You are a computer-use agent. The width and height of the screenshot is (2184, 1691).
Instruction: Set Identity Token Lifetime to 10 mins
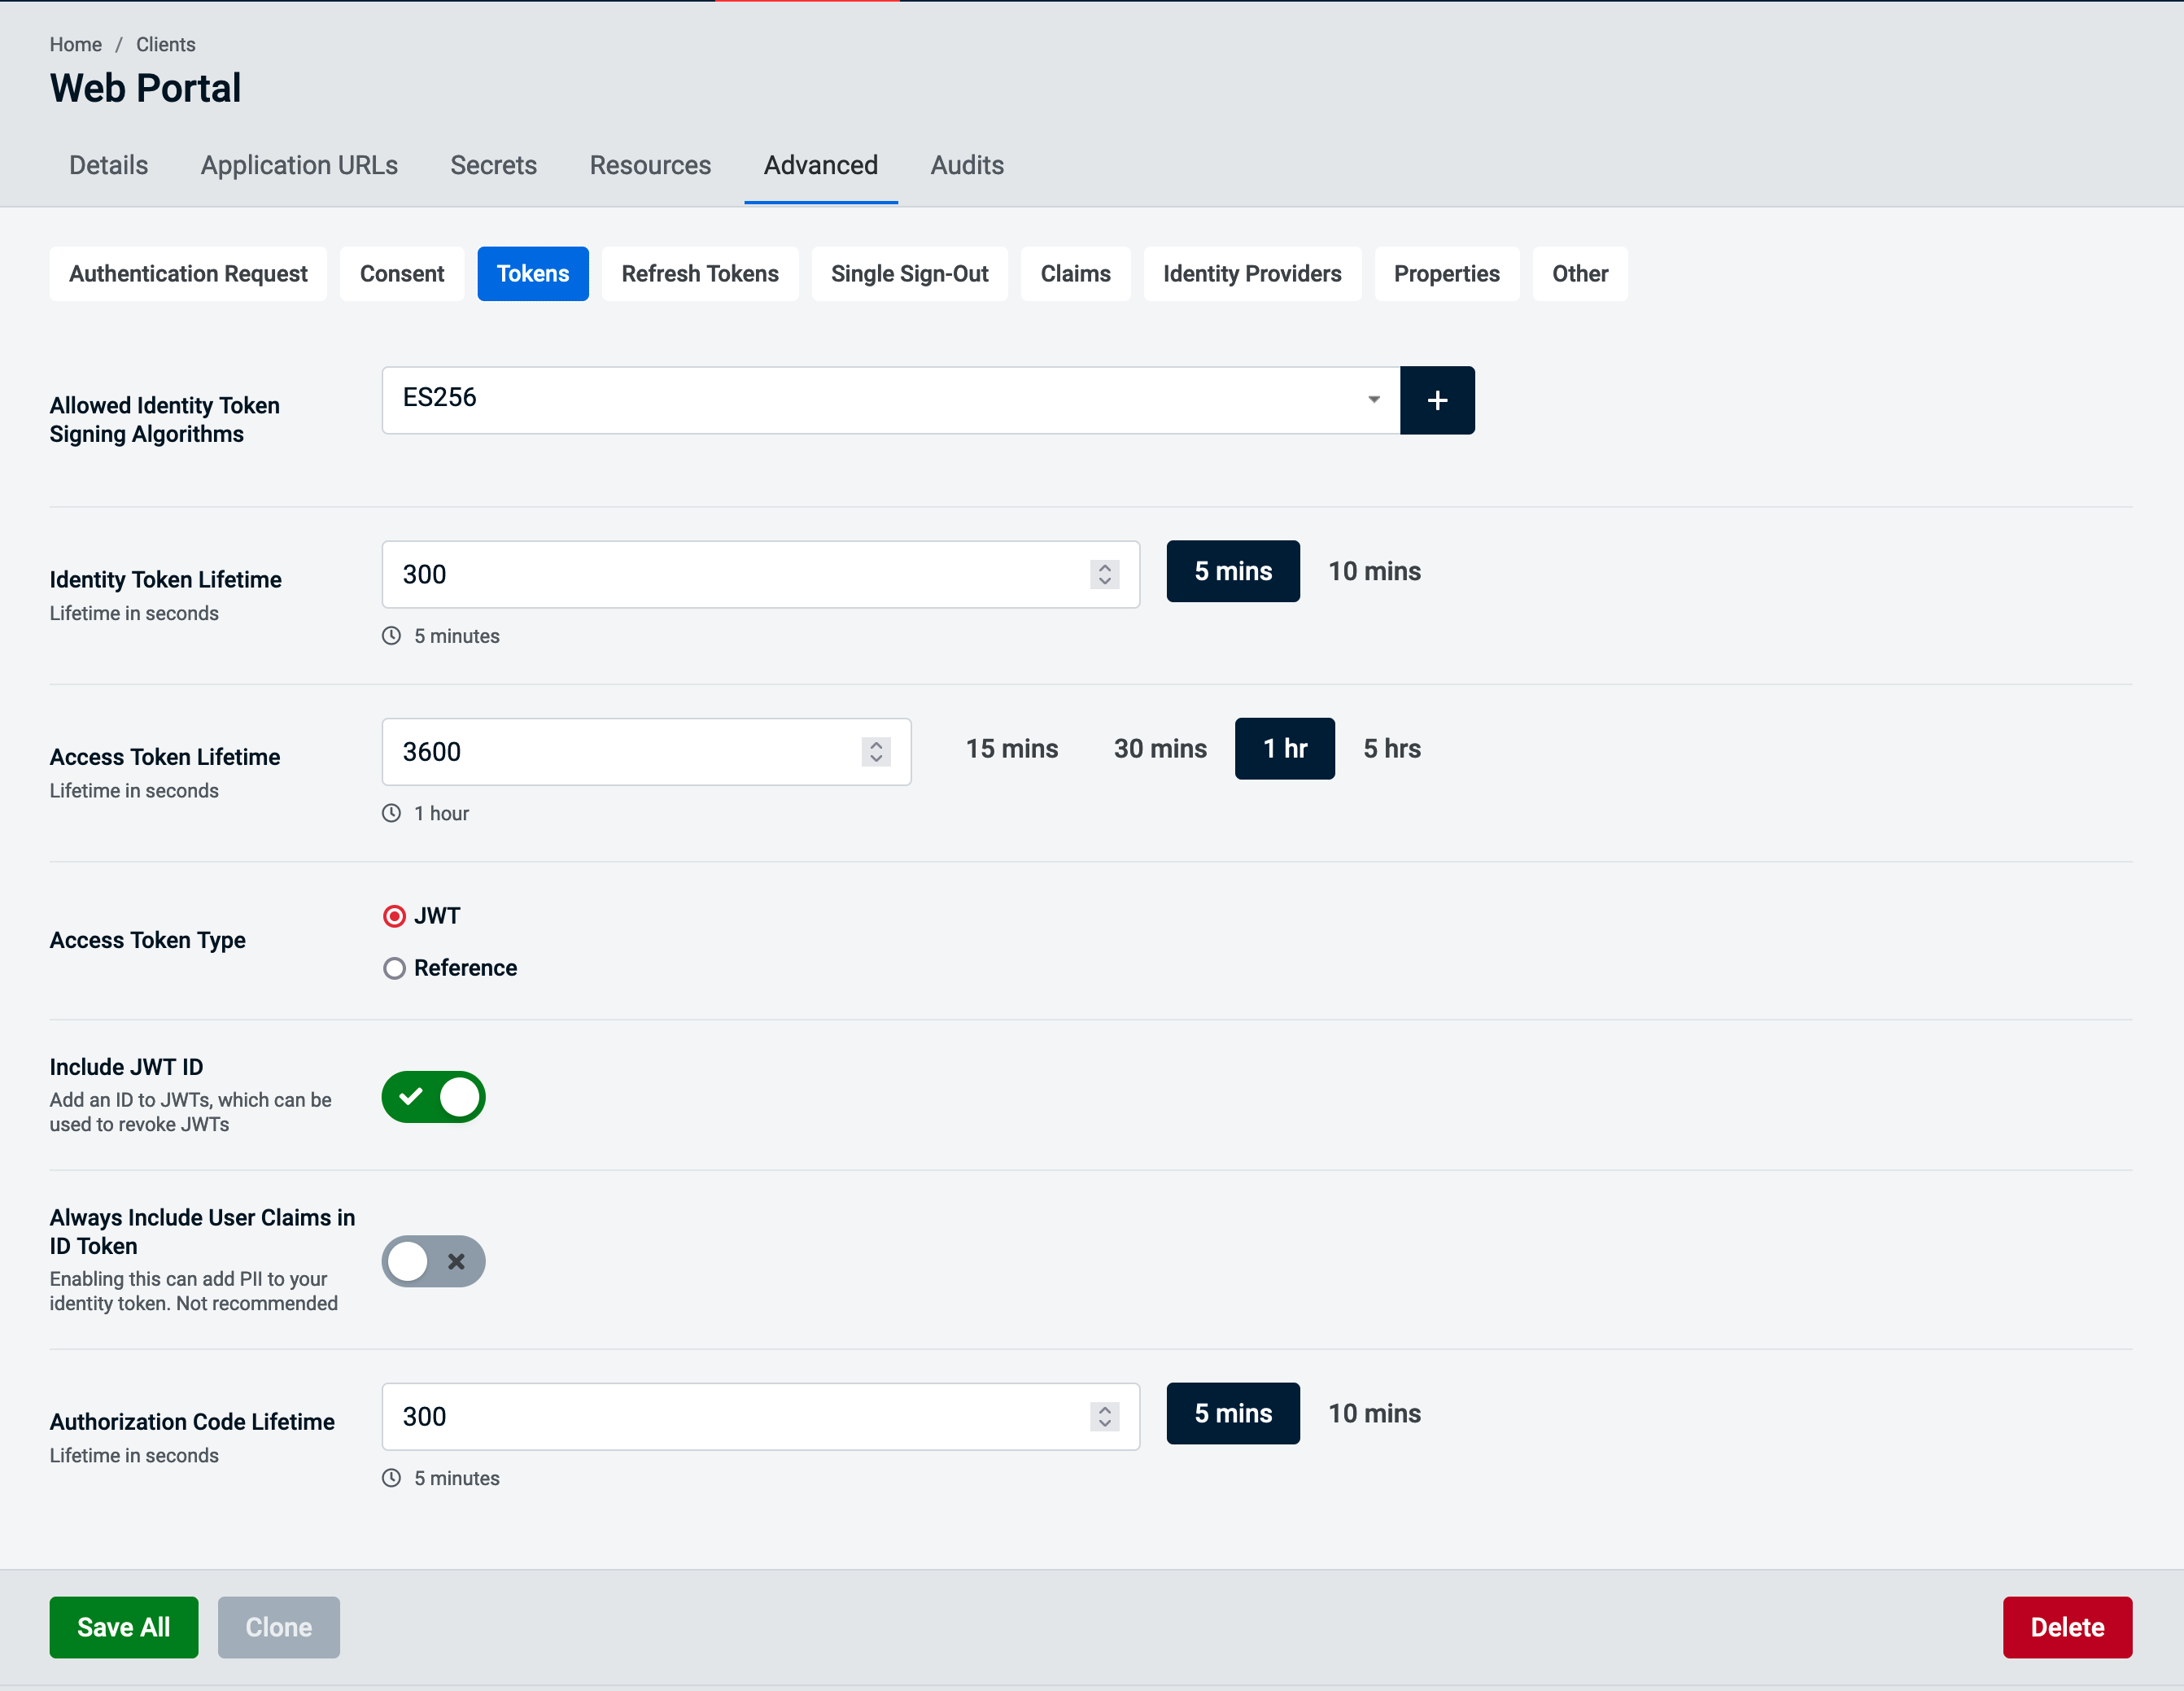[1373, 571]
